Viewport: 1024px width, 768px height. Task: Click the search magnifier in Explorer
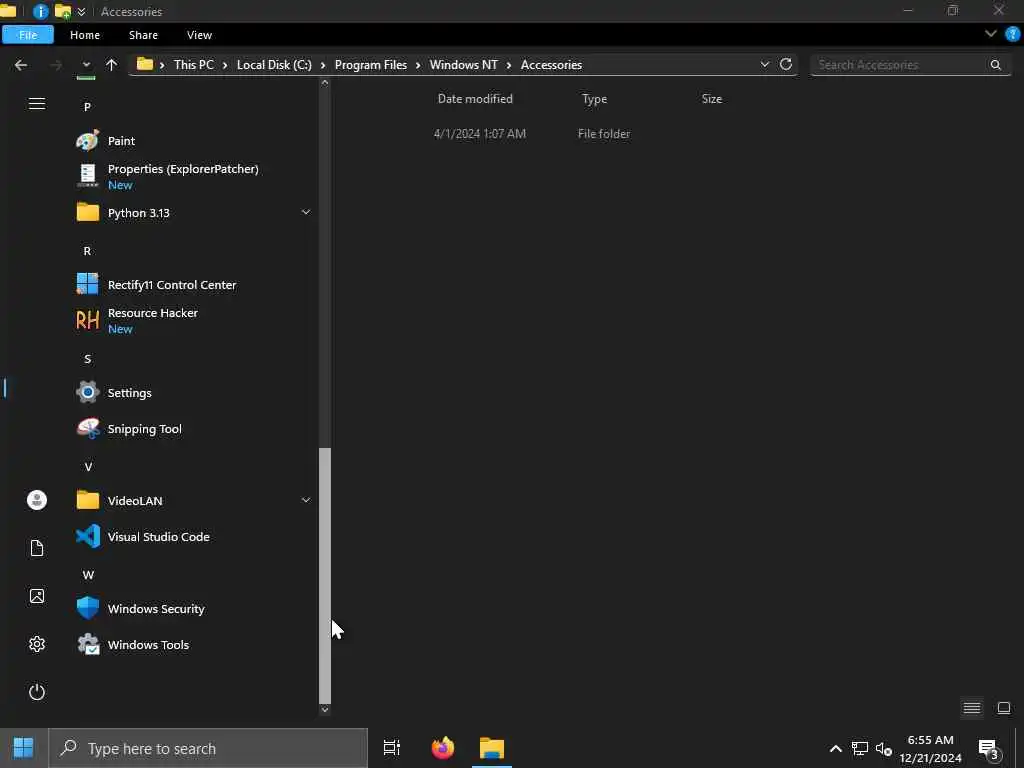pyautogui.click(x=995, y=65)
